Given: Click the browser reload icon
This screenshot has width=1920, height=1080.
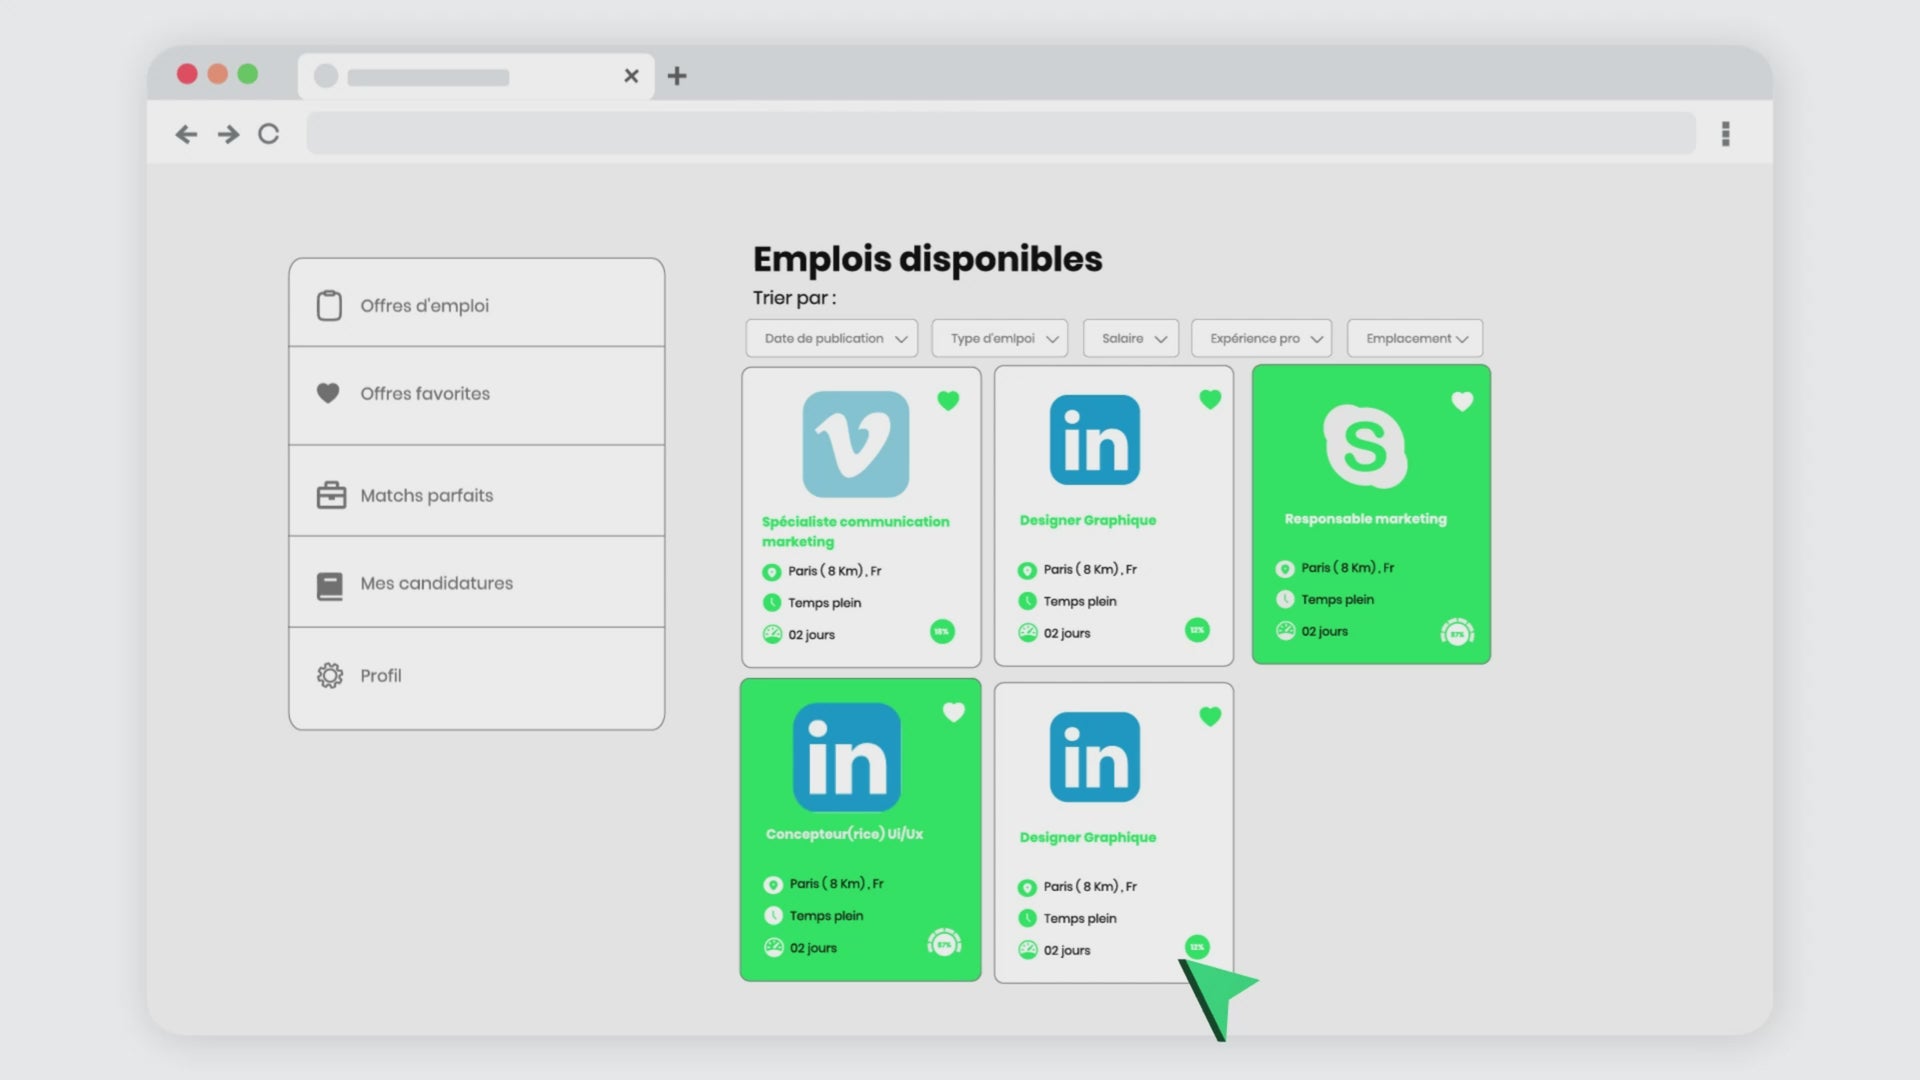Looking at the screenshot, I should (268, 134).
